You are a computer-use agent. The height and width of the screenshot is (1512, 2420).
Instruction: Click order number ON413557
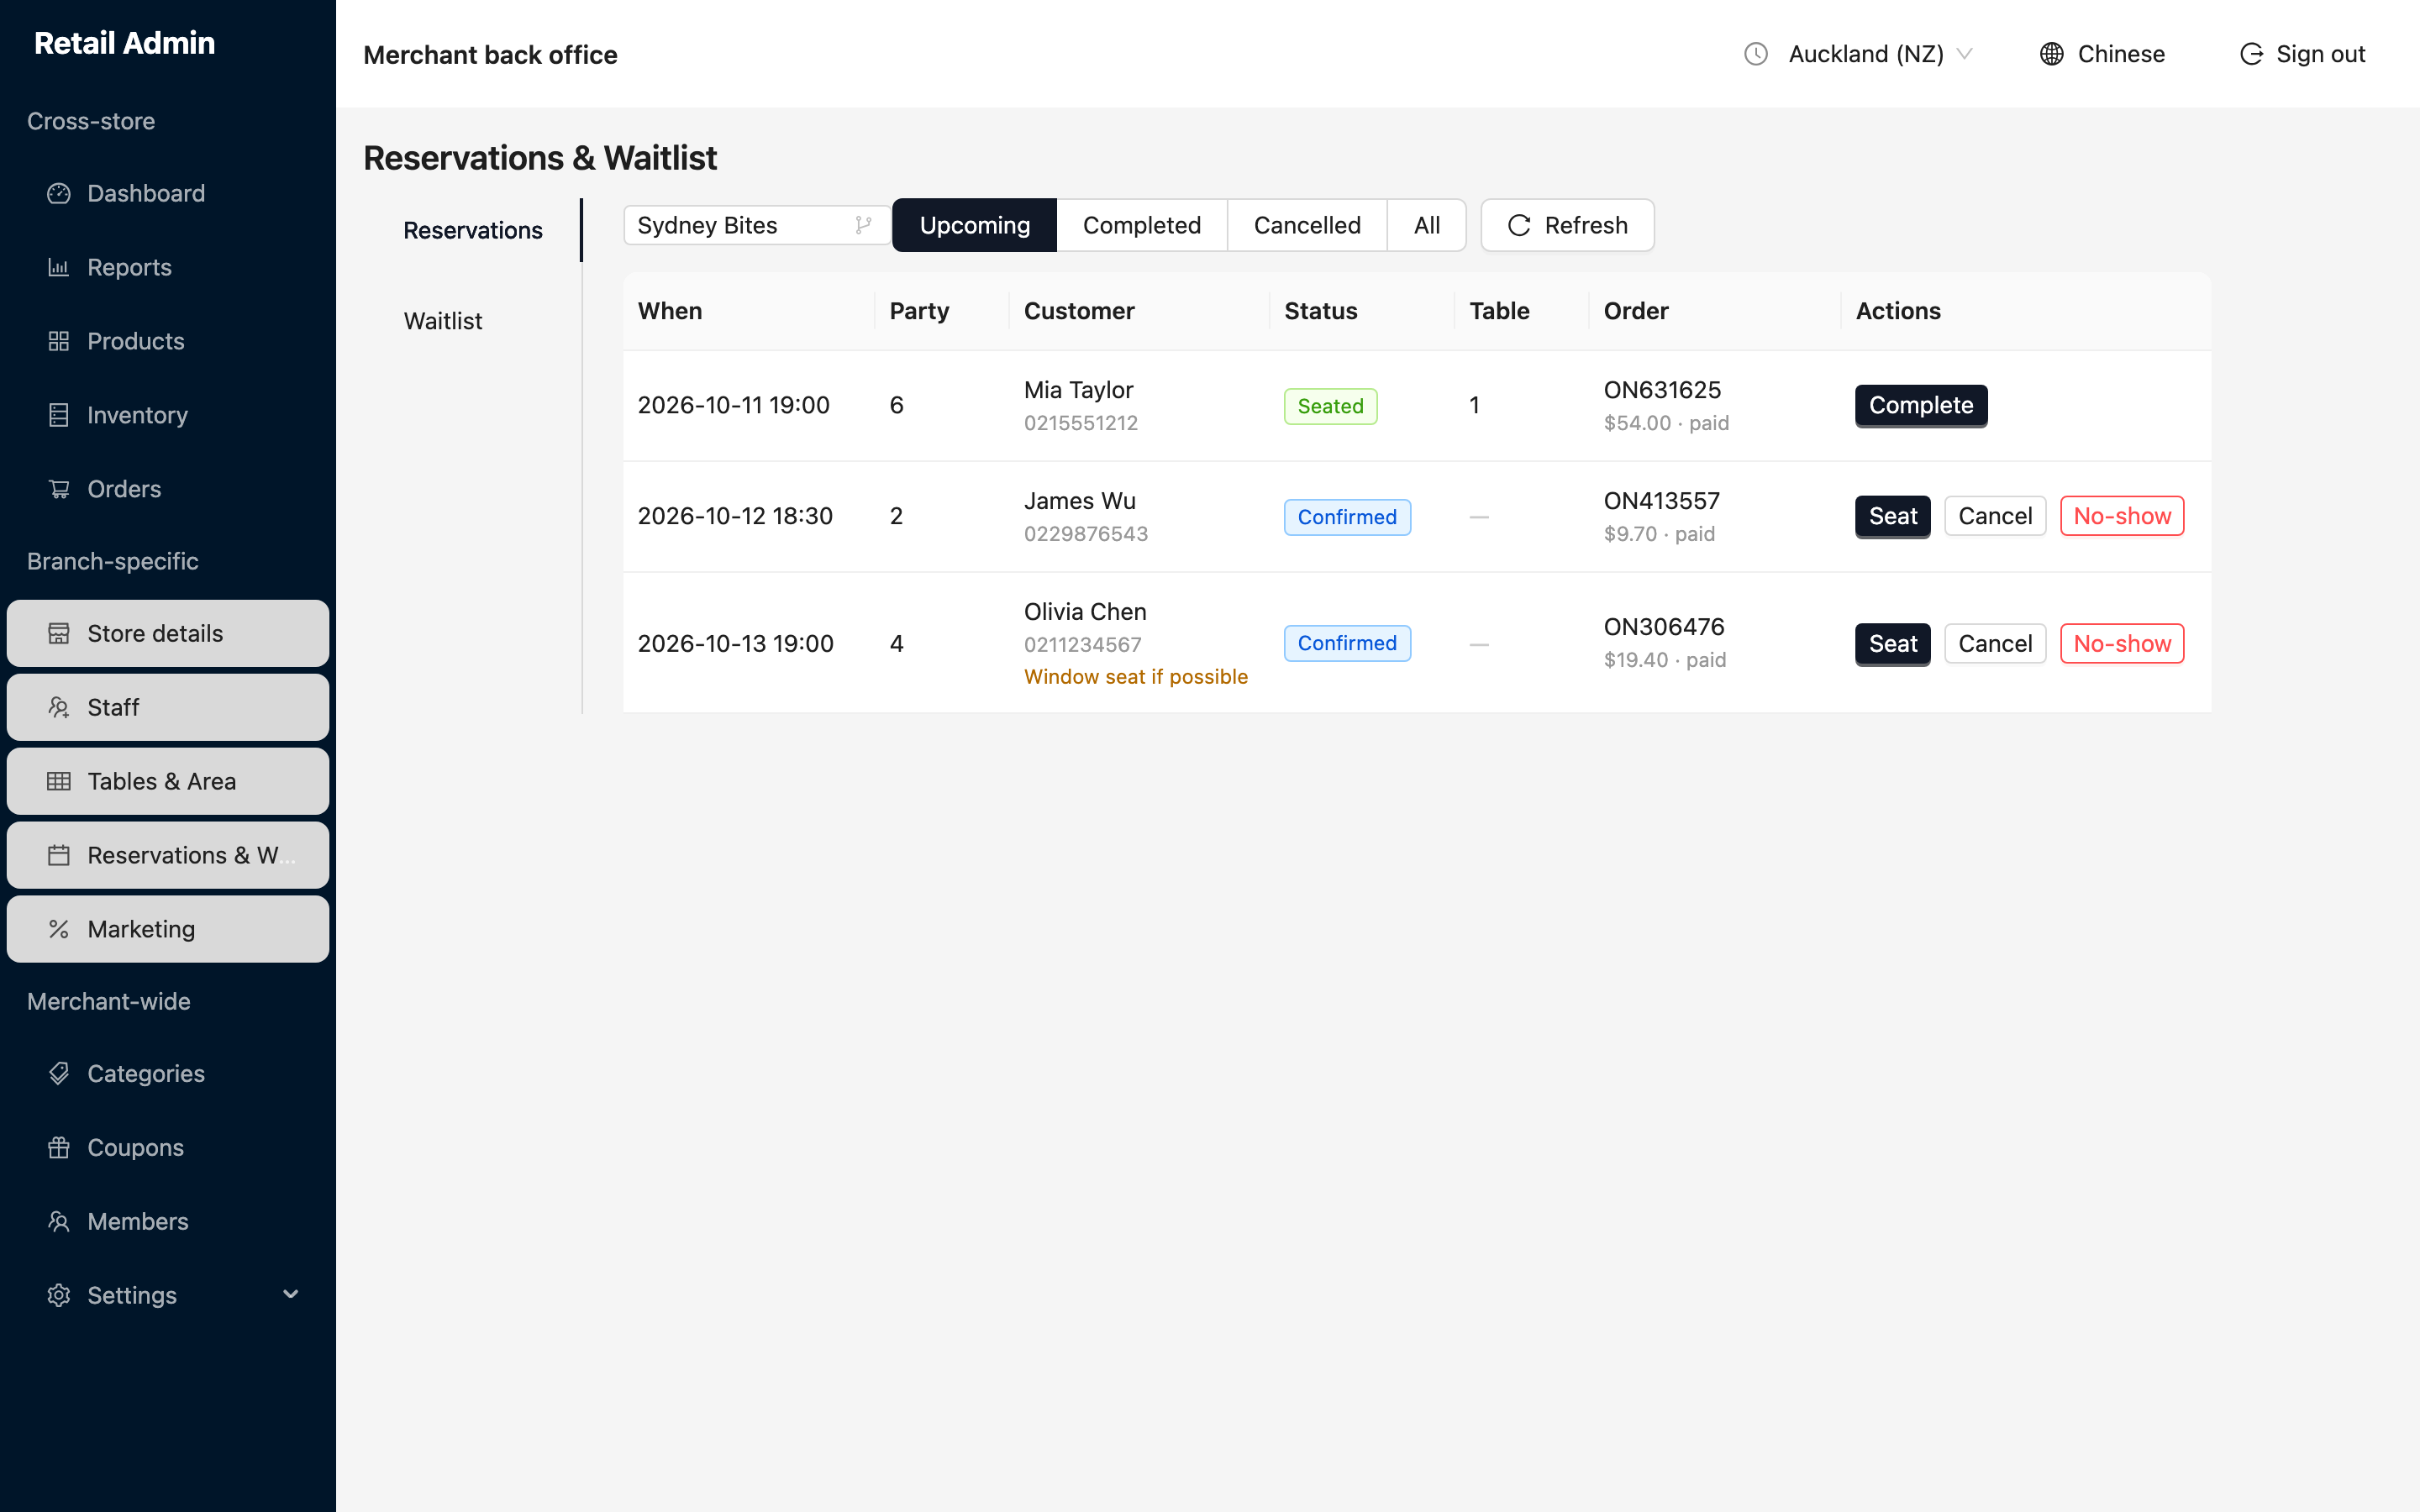click(x=1661, y=501)
